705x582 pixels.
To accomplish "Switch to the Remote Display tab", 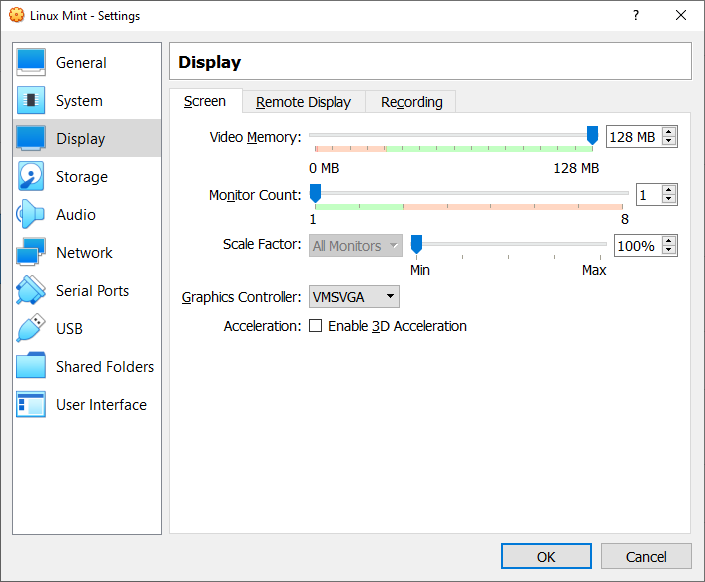I will tap(303, 102).
